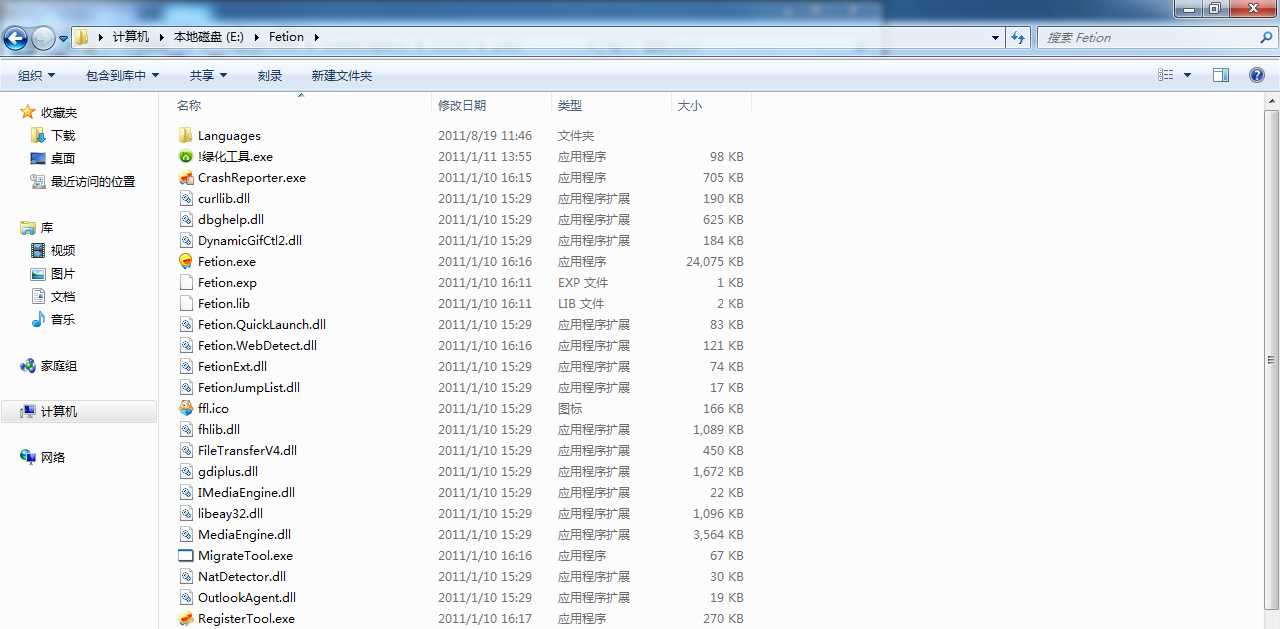
Task: Open the 共享 dropdown menu
Action: pos(209,75)
